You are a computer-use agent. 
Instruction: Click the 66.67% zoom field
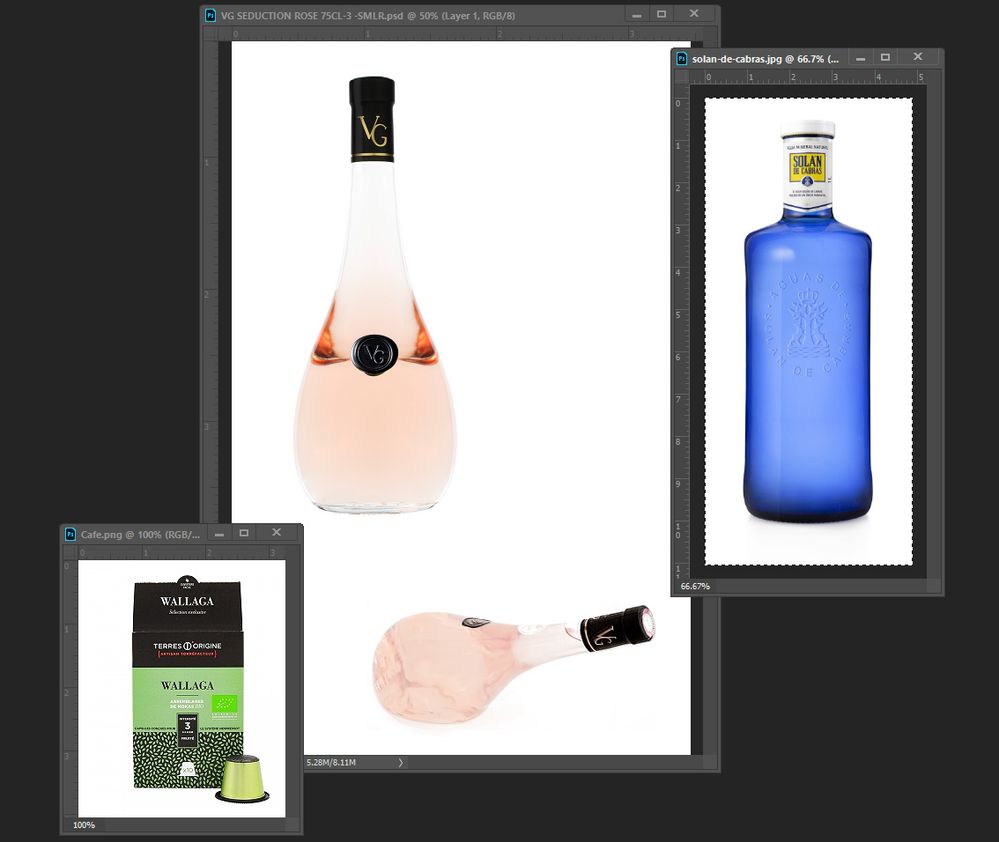coord(696,586)
